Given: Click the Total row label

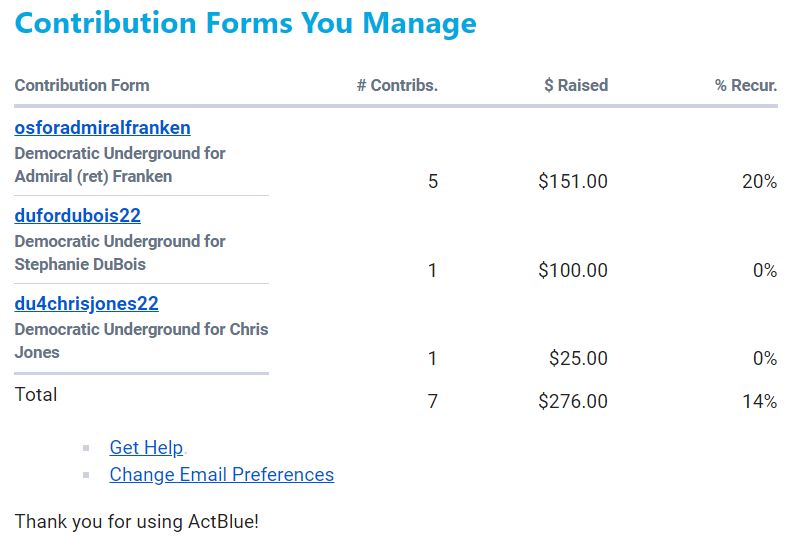Looking at the screenshot, I should [36, 395].
